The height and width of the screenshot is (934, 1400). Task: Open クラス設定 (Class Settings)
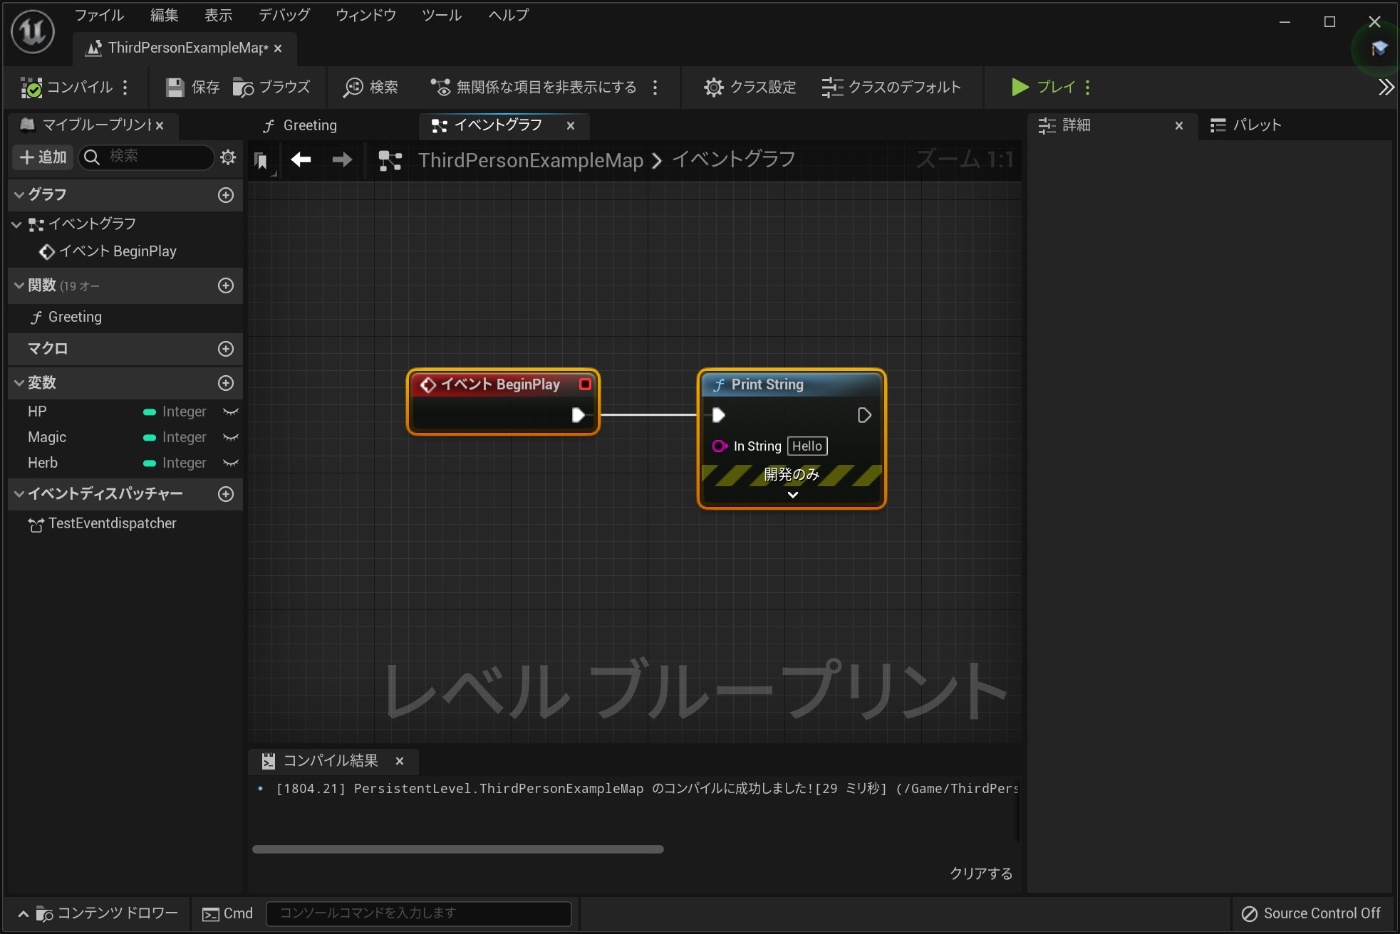(748, 87)
